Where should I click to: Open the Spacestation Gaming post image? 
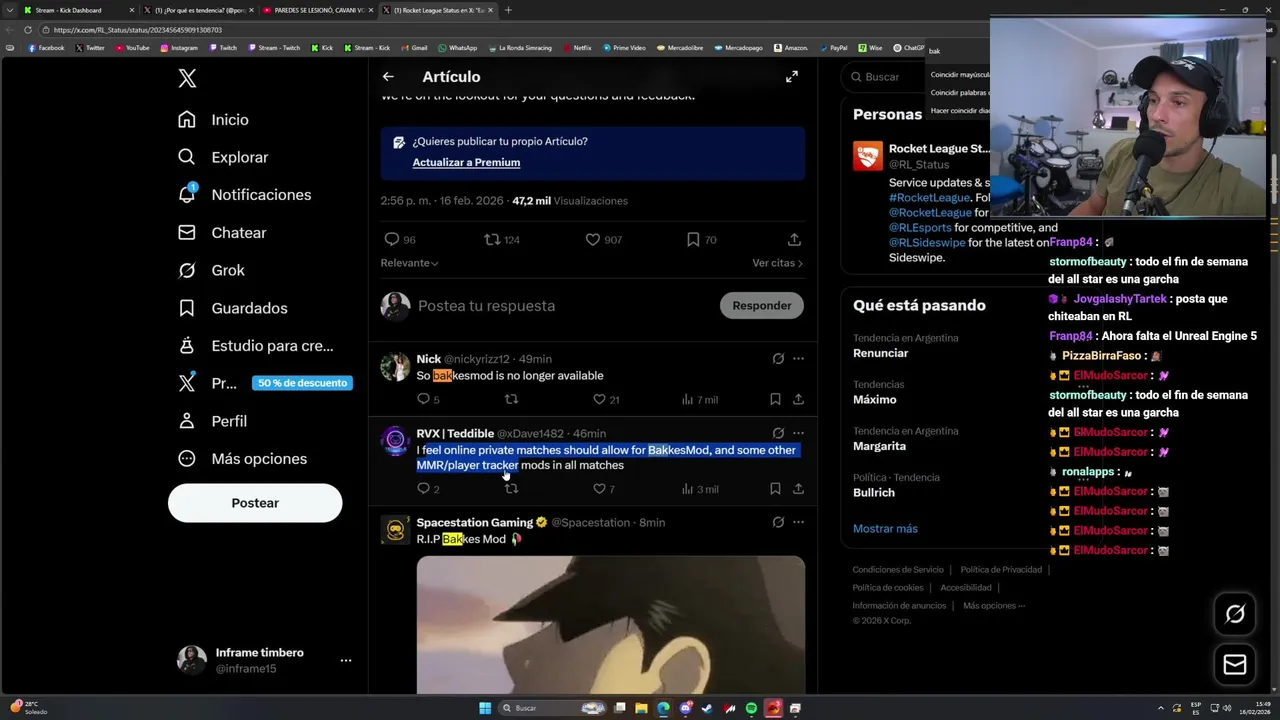pyautogui.click(x=611, y=625)
